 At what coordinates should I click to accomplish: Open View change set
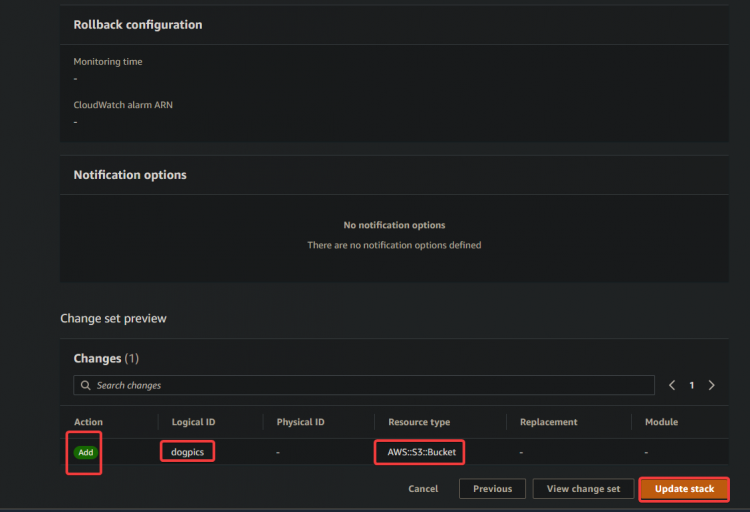tap(583, 489)
